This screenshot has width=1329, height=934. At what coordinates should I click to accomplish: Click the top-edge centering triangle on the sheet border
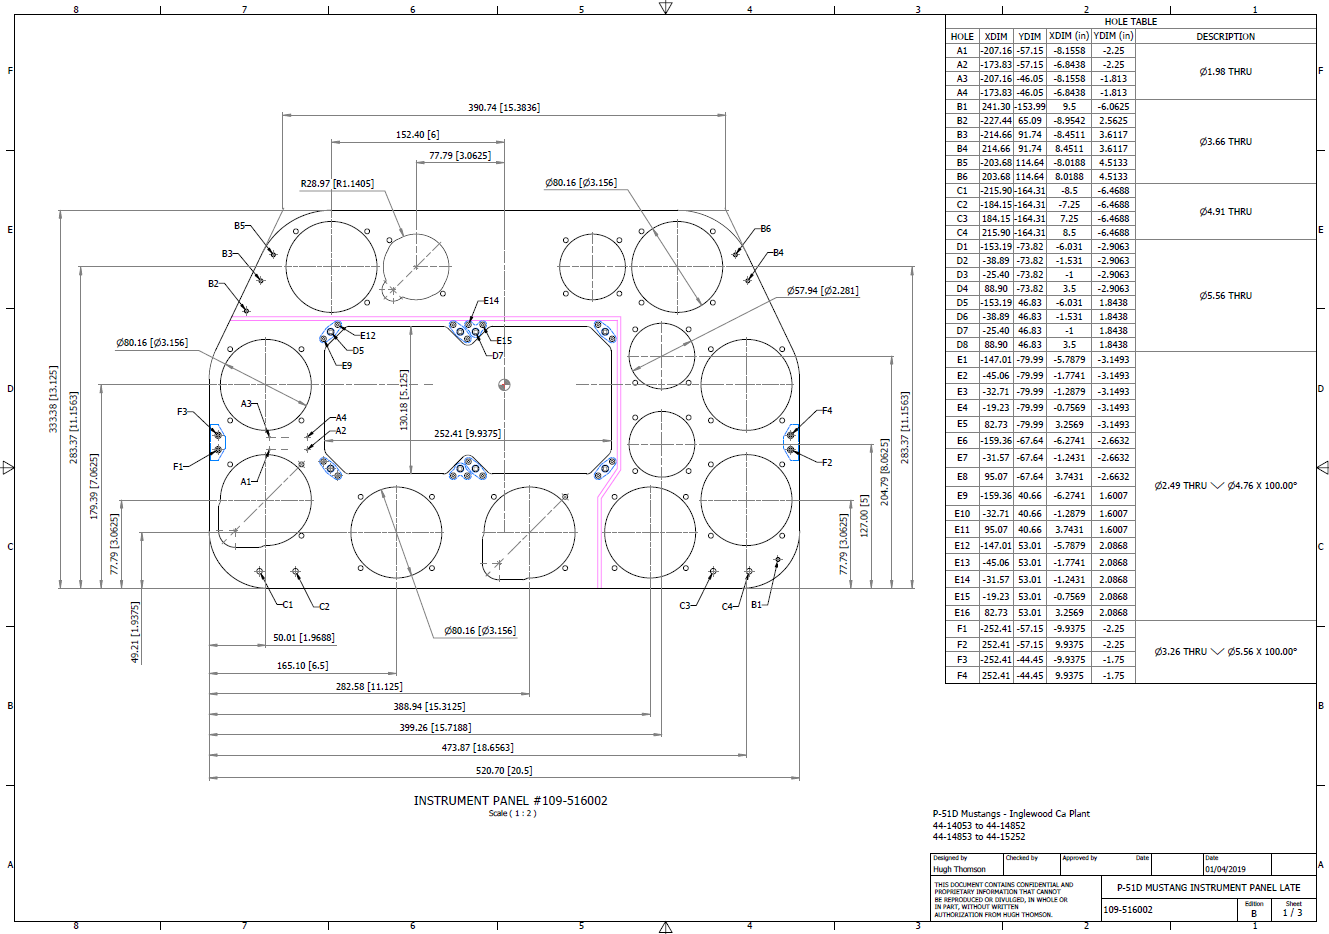[x=665, y=8]
